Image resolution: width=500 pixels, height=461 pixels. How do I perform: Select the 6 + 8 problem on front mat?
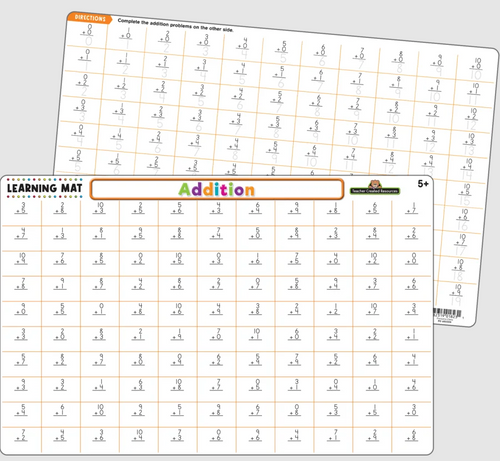click(x=412, y=435)
